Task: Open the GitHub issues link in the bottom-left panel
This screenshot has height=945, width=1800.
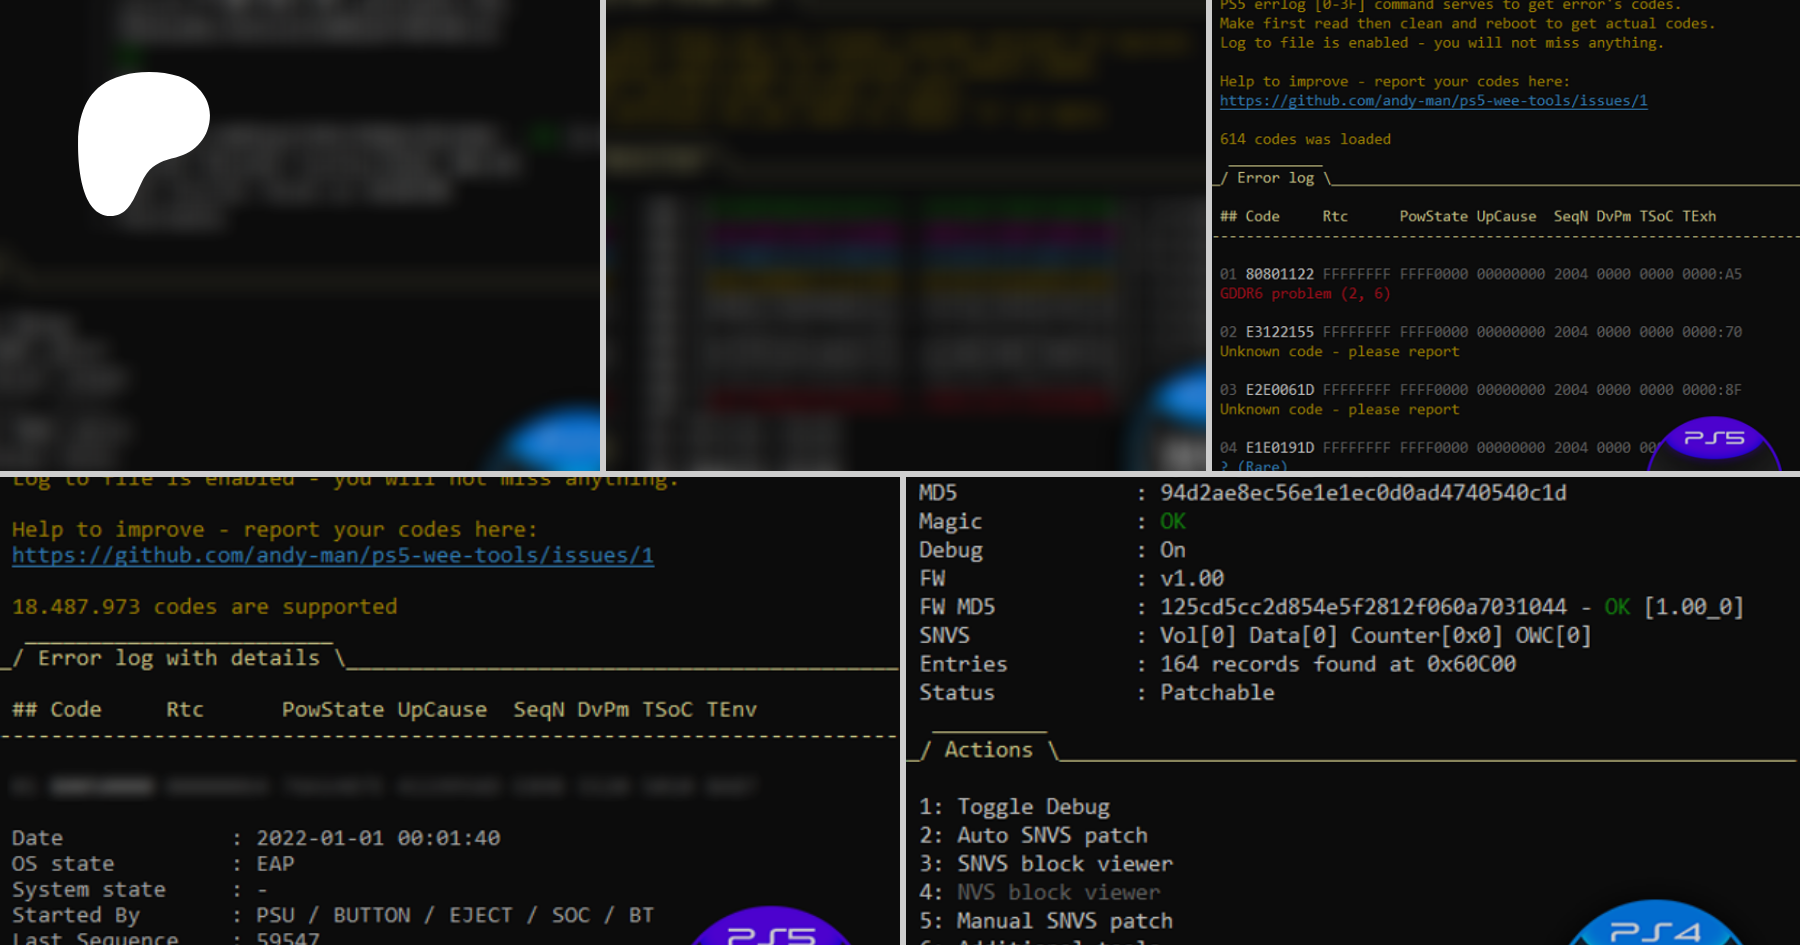Action: point(333,556)
